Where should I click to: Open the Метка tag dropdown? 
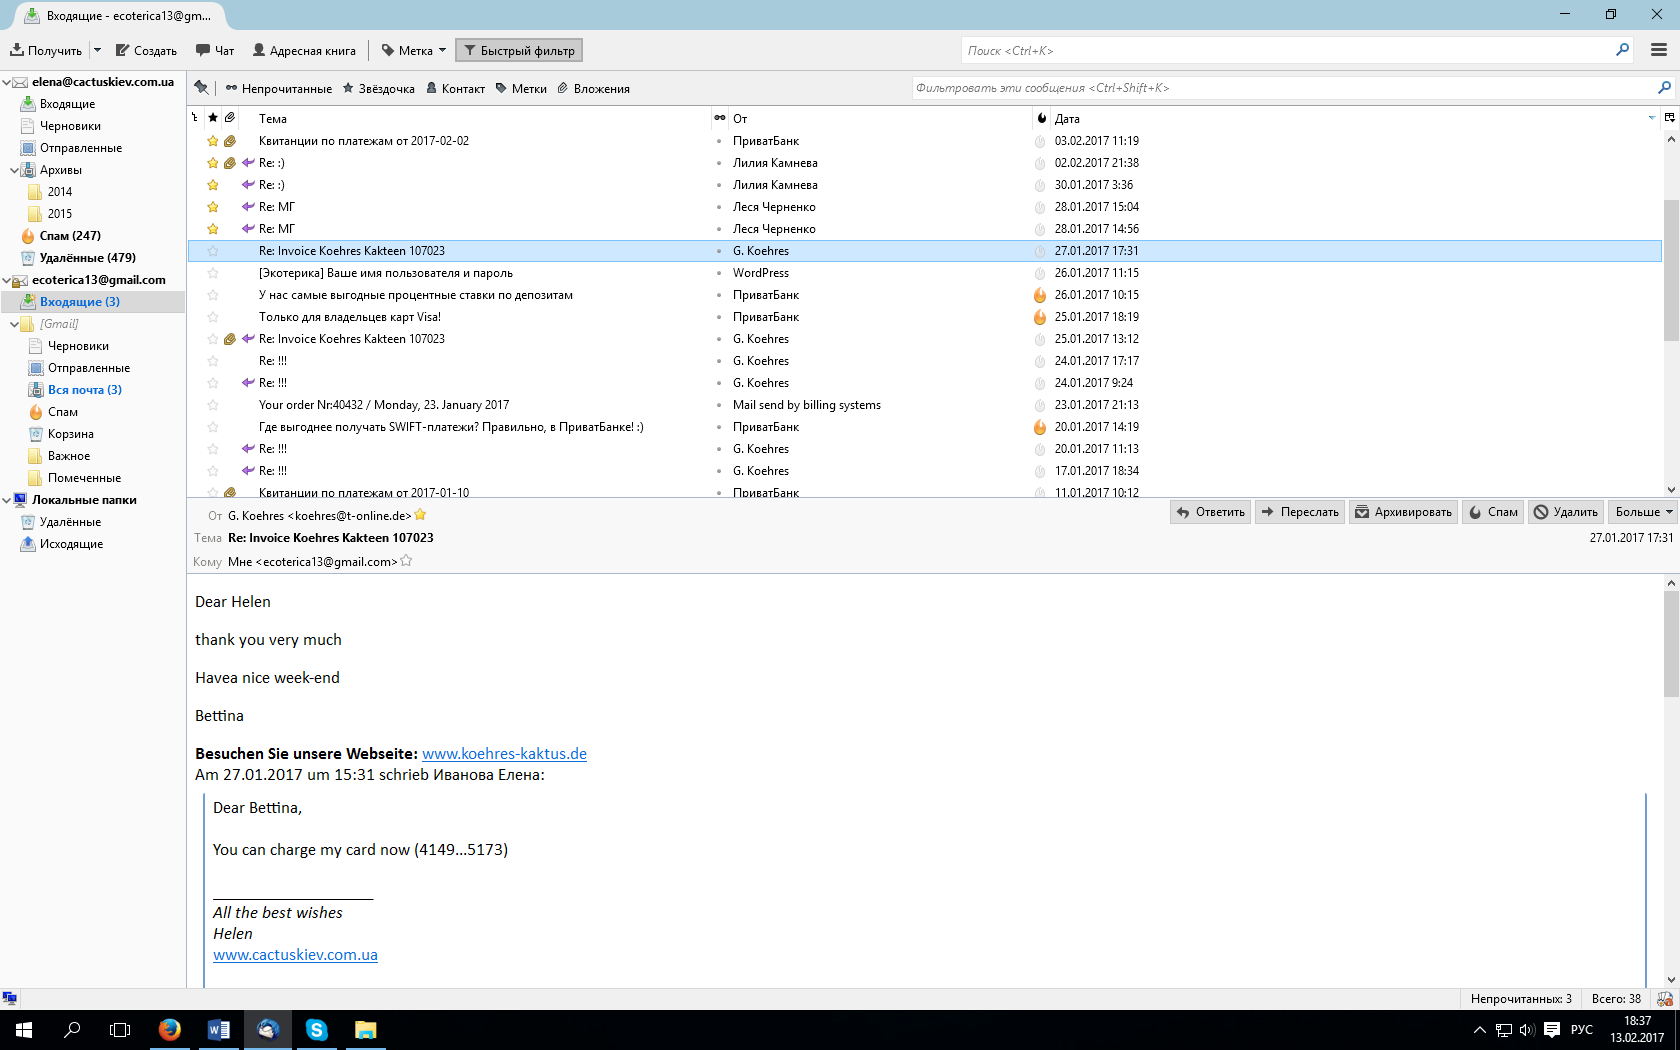(x=414, y=50)
